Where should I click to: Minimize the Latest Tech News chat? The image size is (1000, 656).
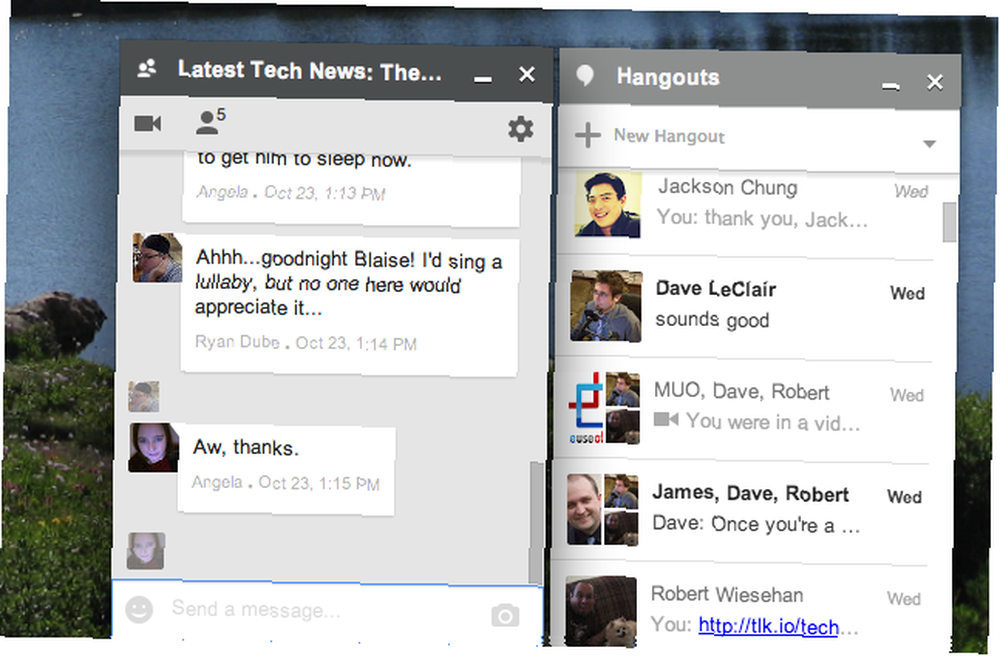483,78
